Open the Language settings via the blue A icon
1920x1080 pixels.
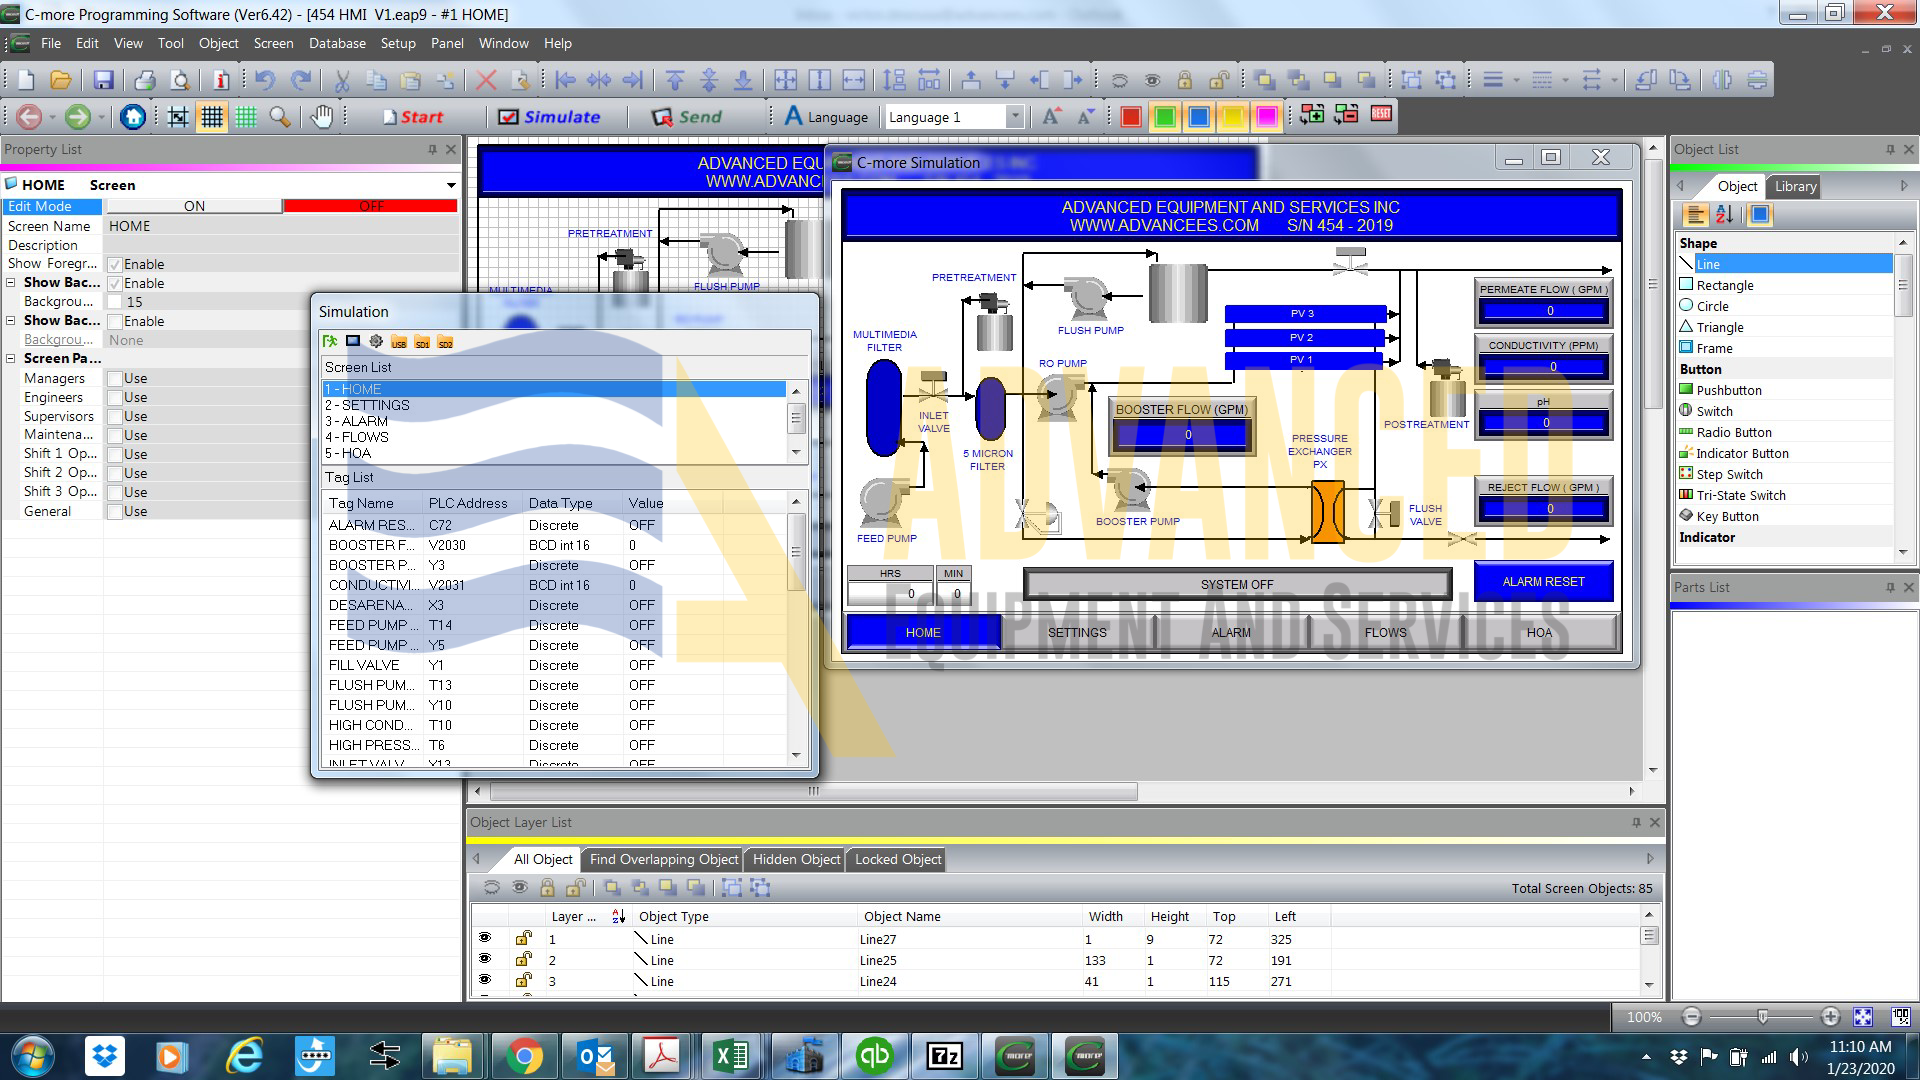point(795,116)
